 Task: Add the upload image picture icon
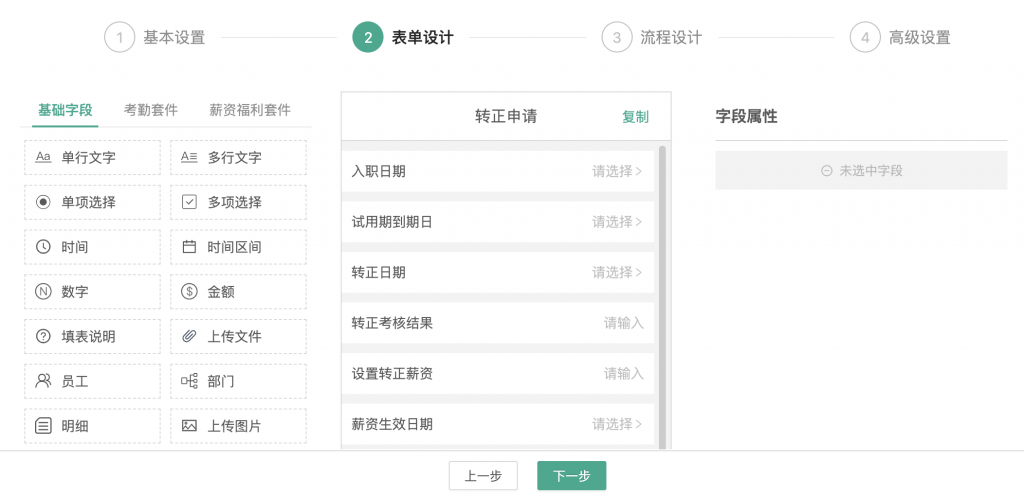coord(189,426)
